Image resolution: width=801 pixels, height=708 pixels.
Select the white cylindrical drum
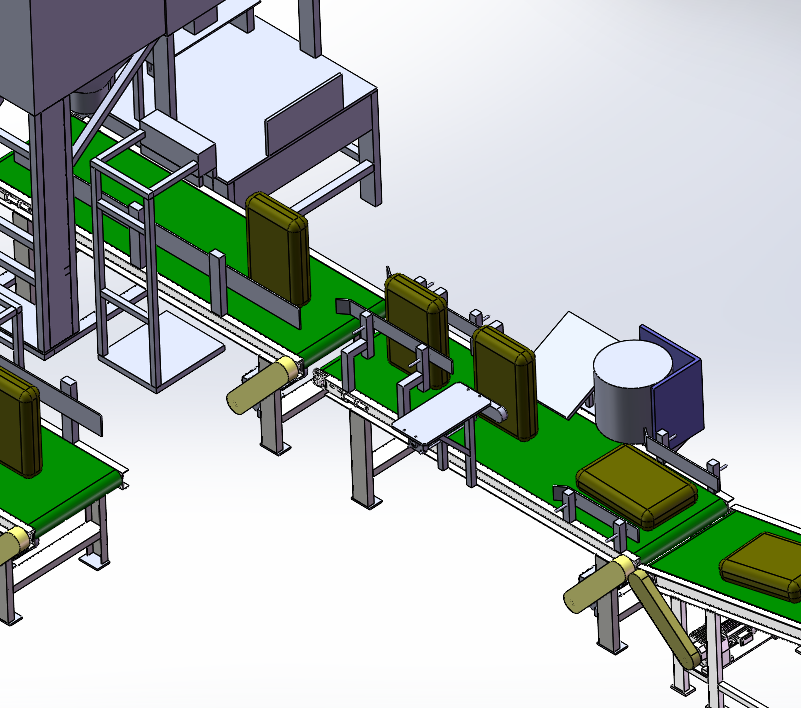tap(632, 391)
